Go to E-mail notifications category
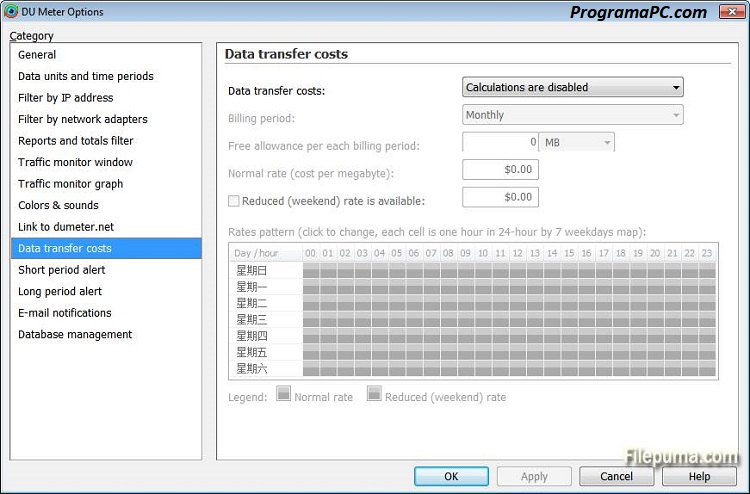Viewport: 750px width, 494px height. click(x=106, y=313)
